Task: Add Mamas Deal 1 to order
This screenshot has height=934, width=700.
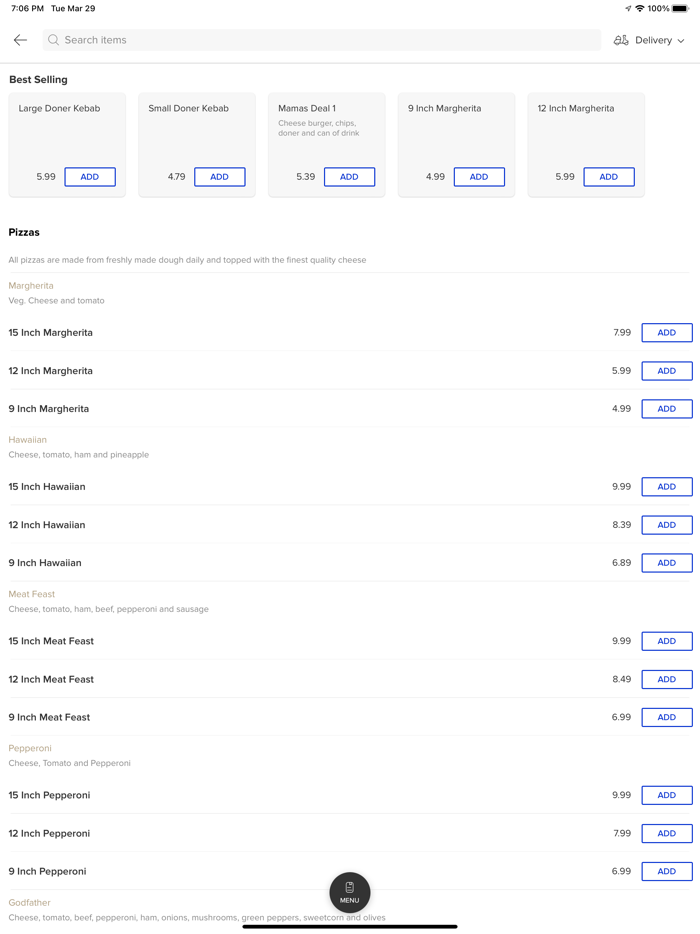Action: pyautogui.click(x=349, y=177)
